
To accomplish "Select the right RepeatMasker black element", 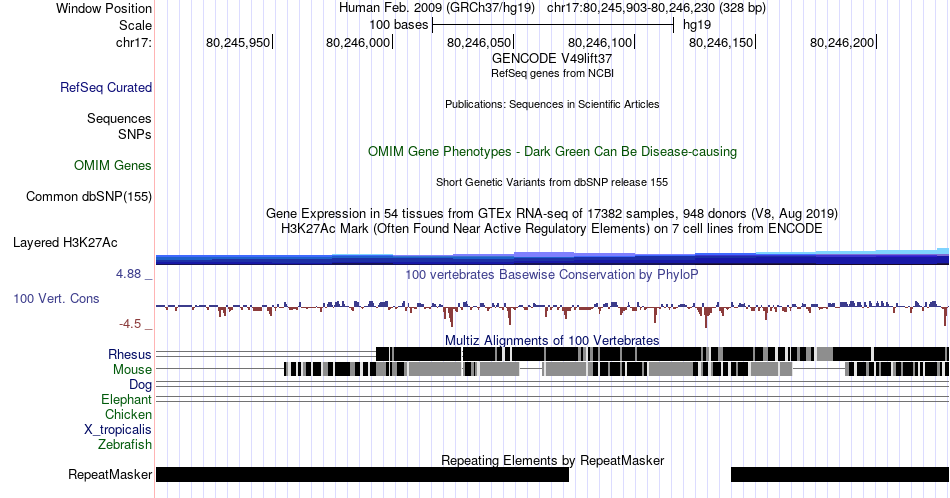I will (x=840, y=474).
